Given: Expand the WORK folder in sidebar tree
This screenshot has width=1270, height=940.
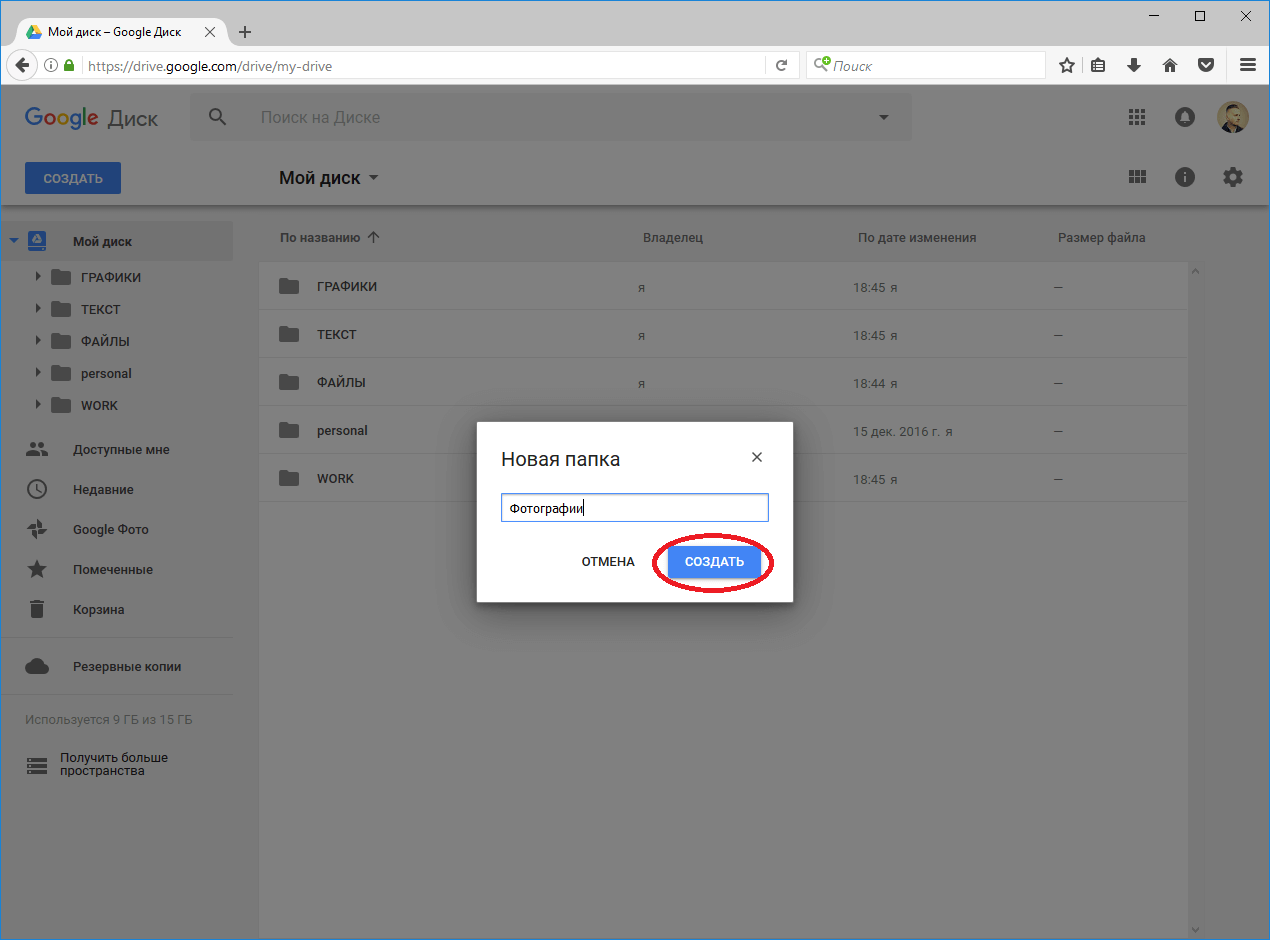Looking at the screenshot, I should [x=38, y=405].
